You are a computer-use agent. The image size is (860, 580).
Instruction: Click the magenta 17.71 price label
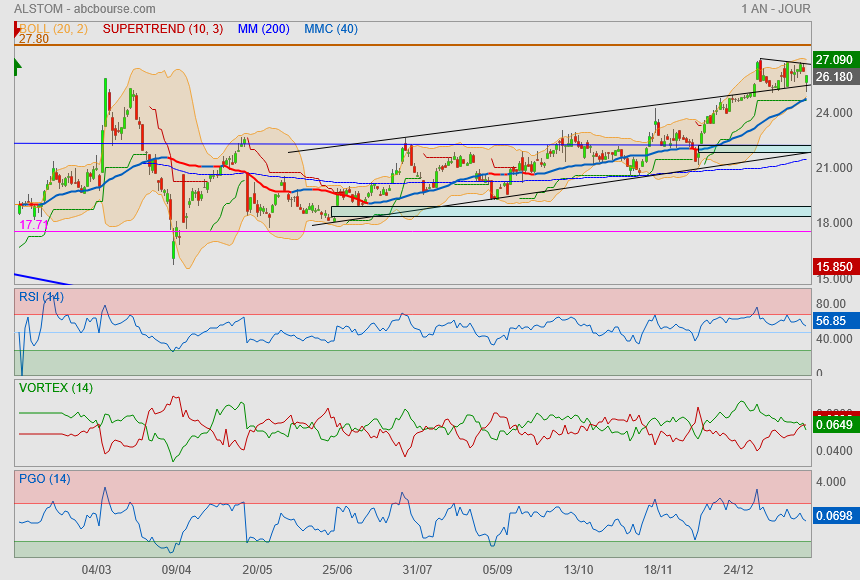point(34,225)
